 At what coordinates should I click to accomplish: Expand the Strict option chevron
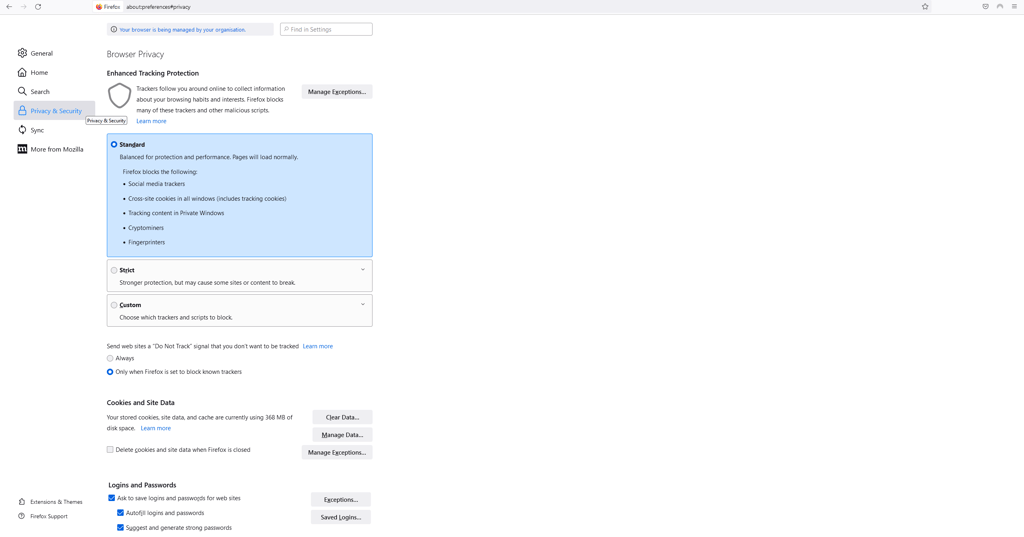[363, 270]
